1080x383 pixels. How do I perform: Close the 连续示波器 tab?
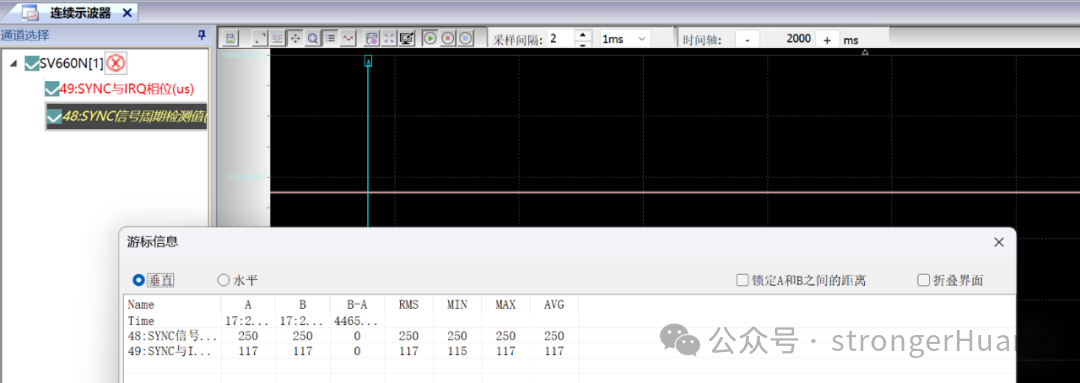click(127, 12)
